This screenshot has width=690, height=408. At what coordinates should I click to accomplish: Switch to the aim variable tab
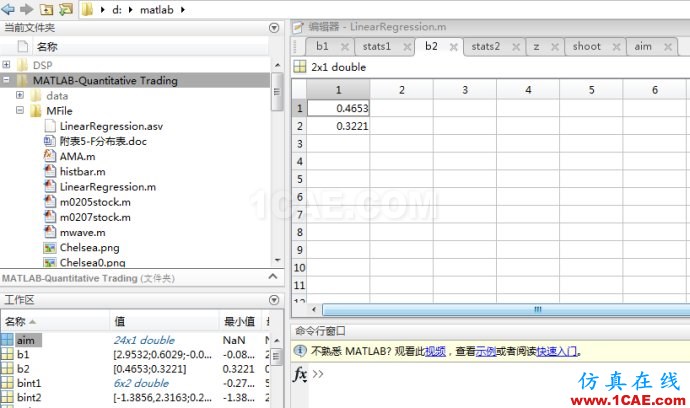(x=643, y=46)
